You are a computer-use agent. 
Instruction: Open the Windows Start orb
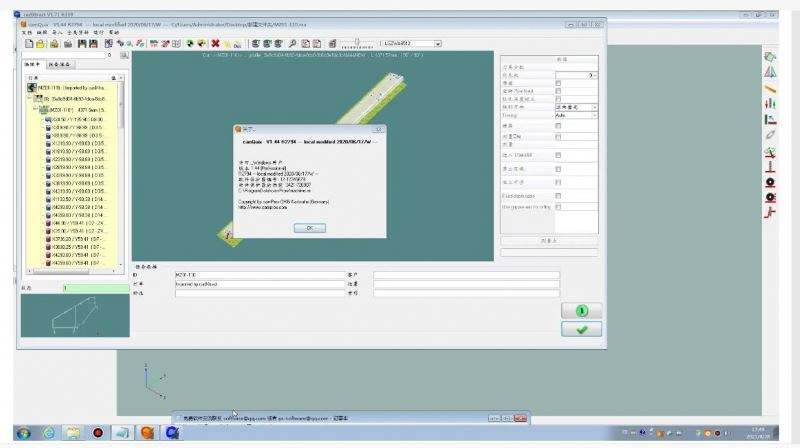point(23,433)
